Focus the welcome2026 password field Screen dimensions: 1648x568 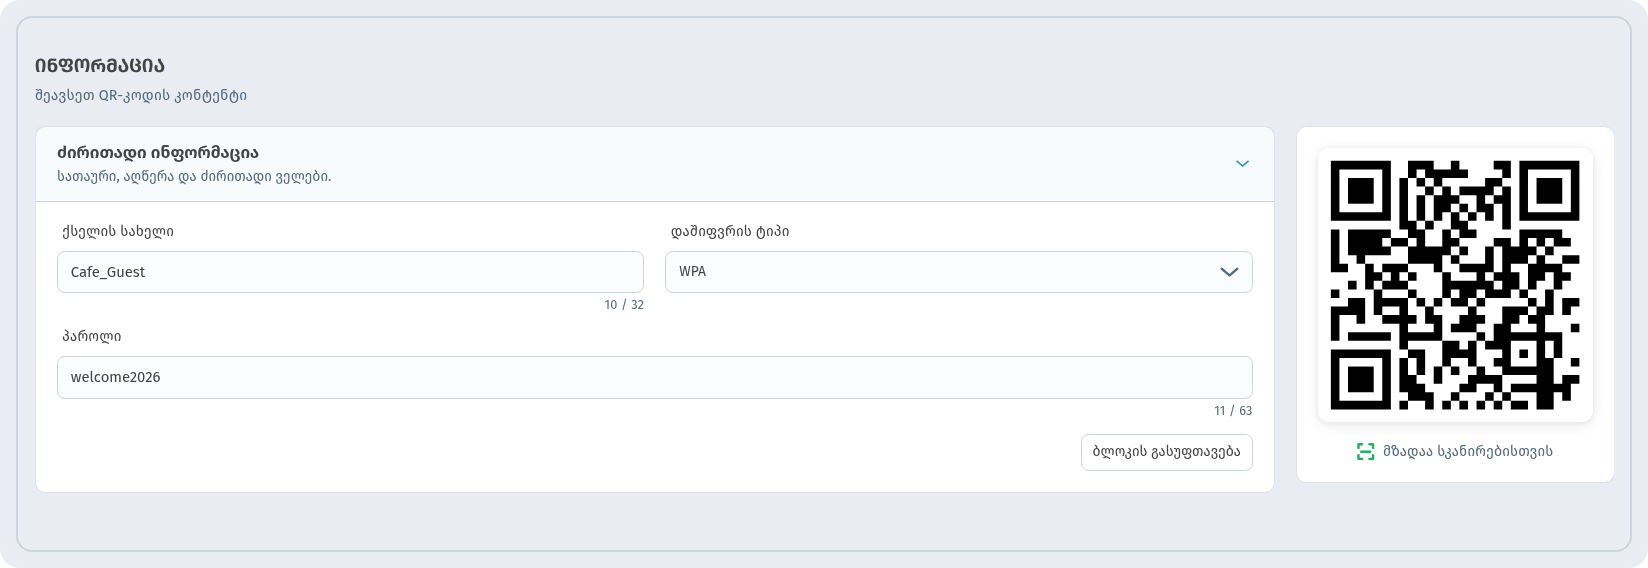pos(654,377)
